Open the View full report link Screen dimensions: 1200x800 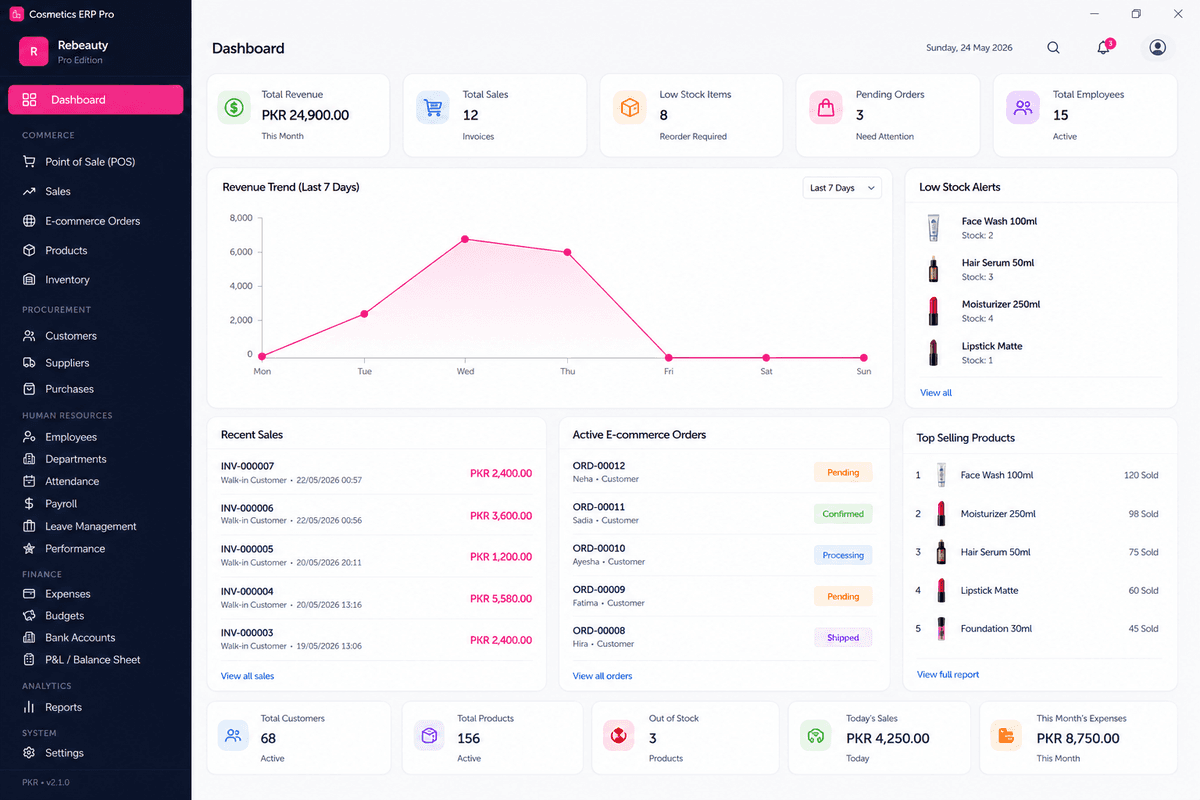[948, 674]
